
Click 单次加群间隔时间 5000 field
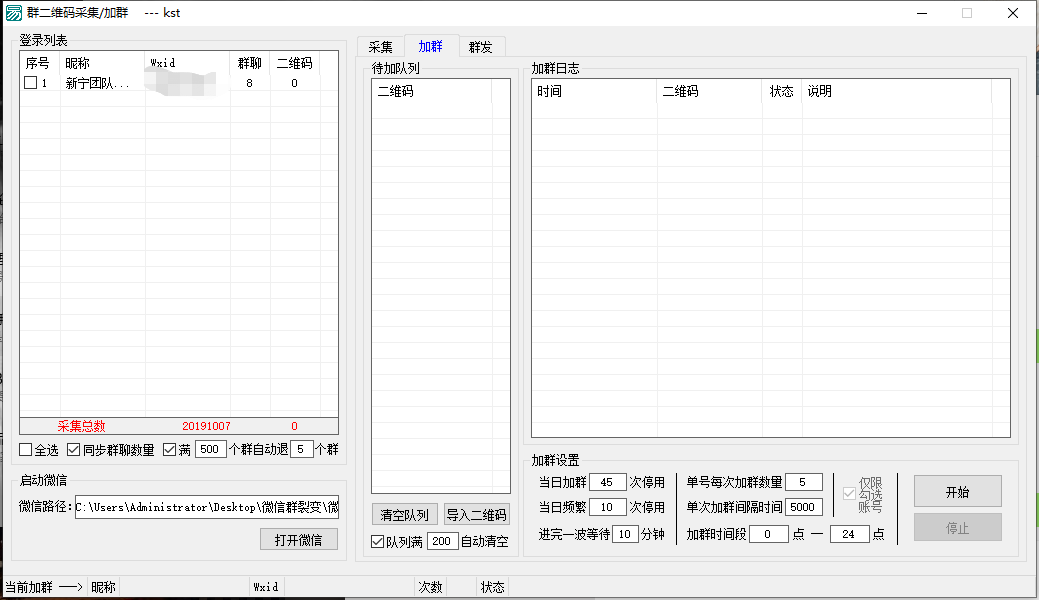tap(803, 507)
